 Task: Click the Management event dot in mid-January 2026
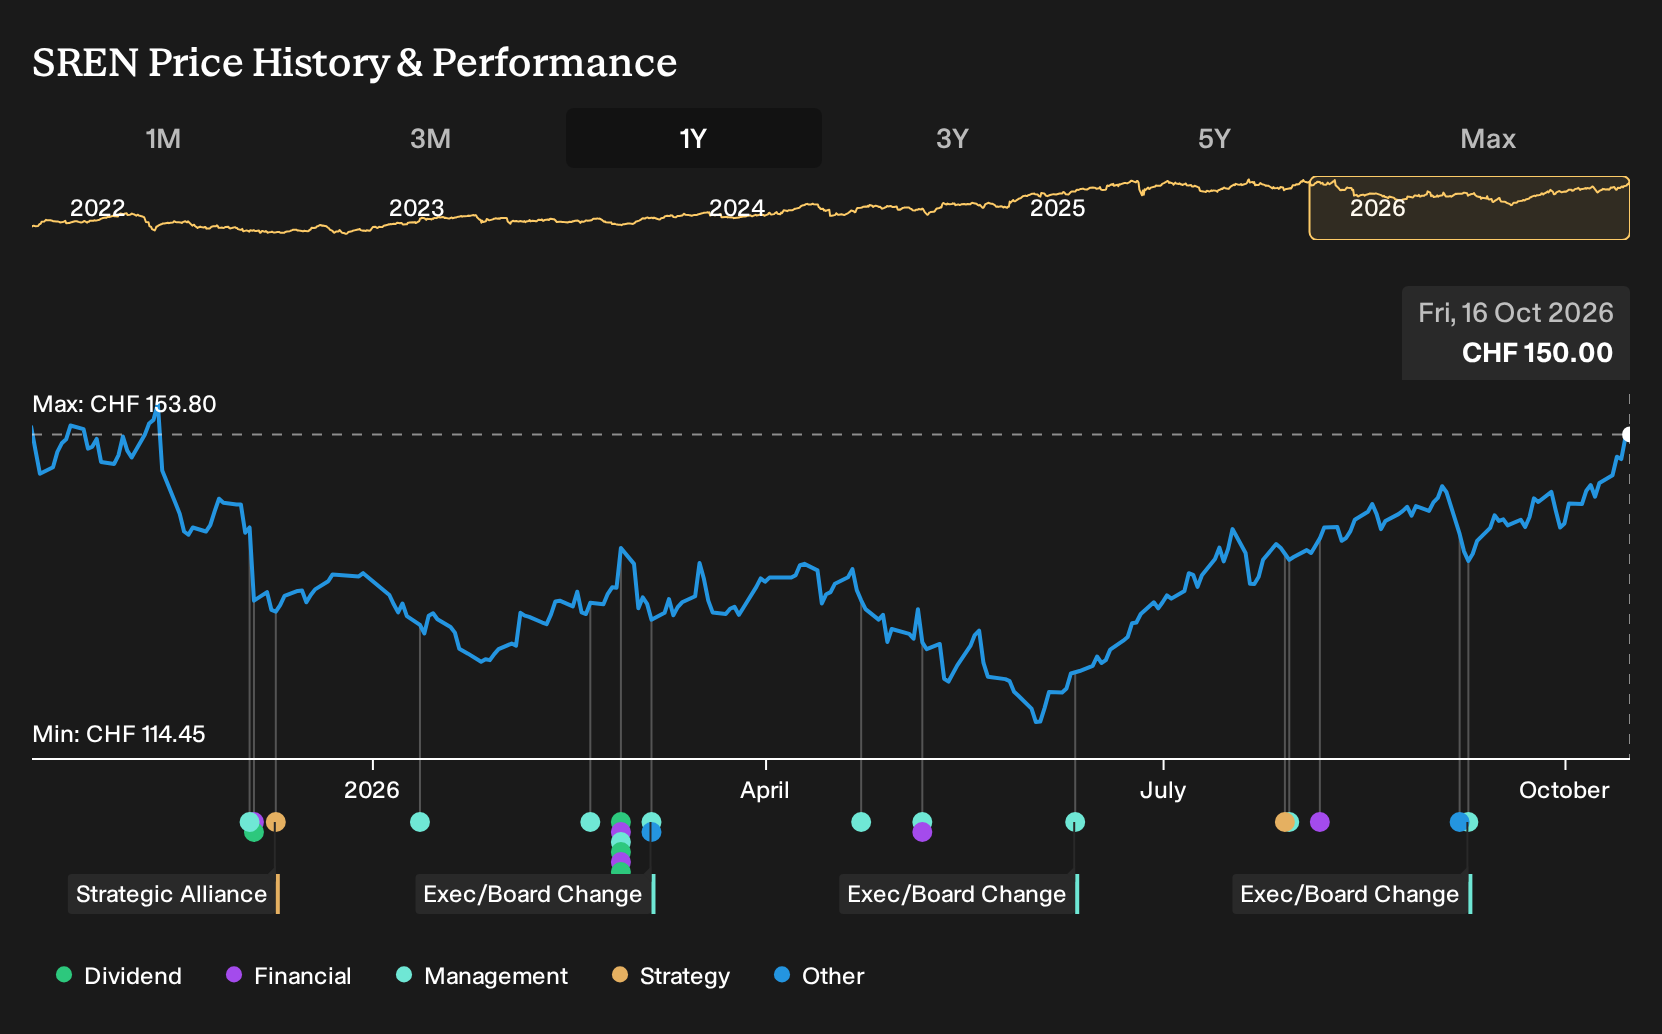pos(420,822)
